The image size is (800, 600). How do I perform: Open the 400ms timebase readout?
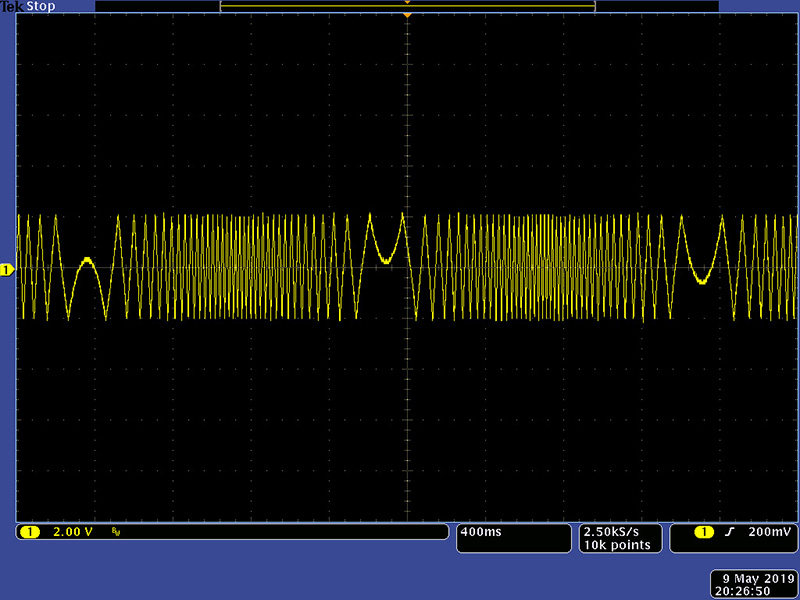click(x=480, y=532)
